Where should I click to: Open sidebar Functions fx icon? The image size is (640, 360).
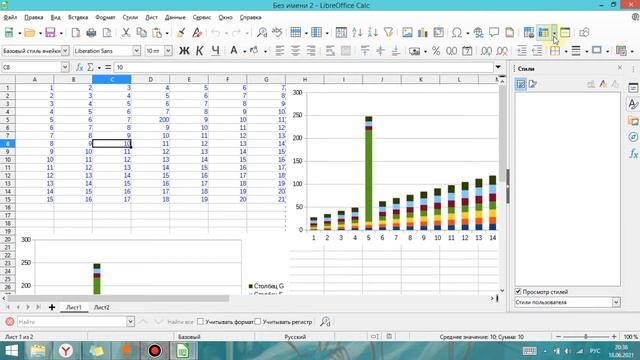pos(633,153)
